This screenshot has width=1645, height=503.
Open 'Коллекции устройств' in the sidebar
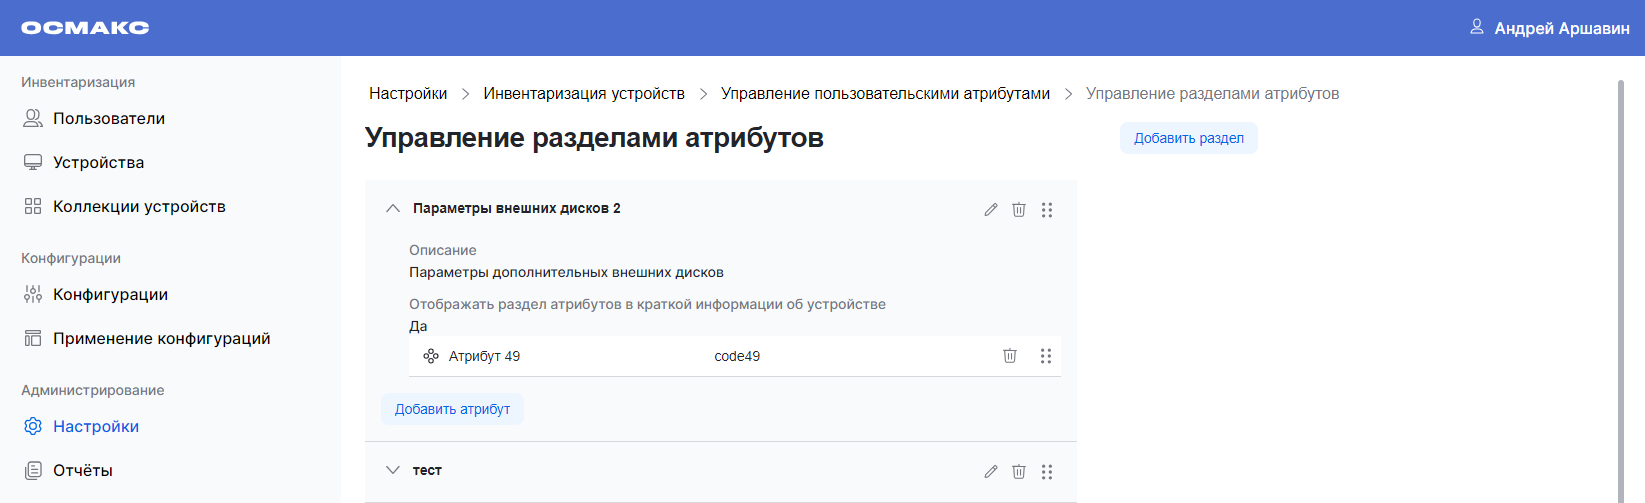click(x=139, y=207)
